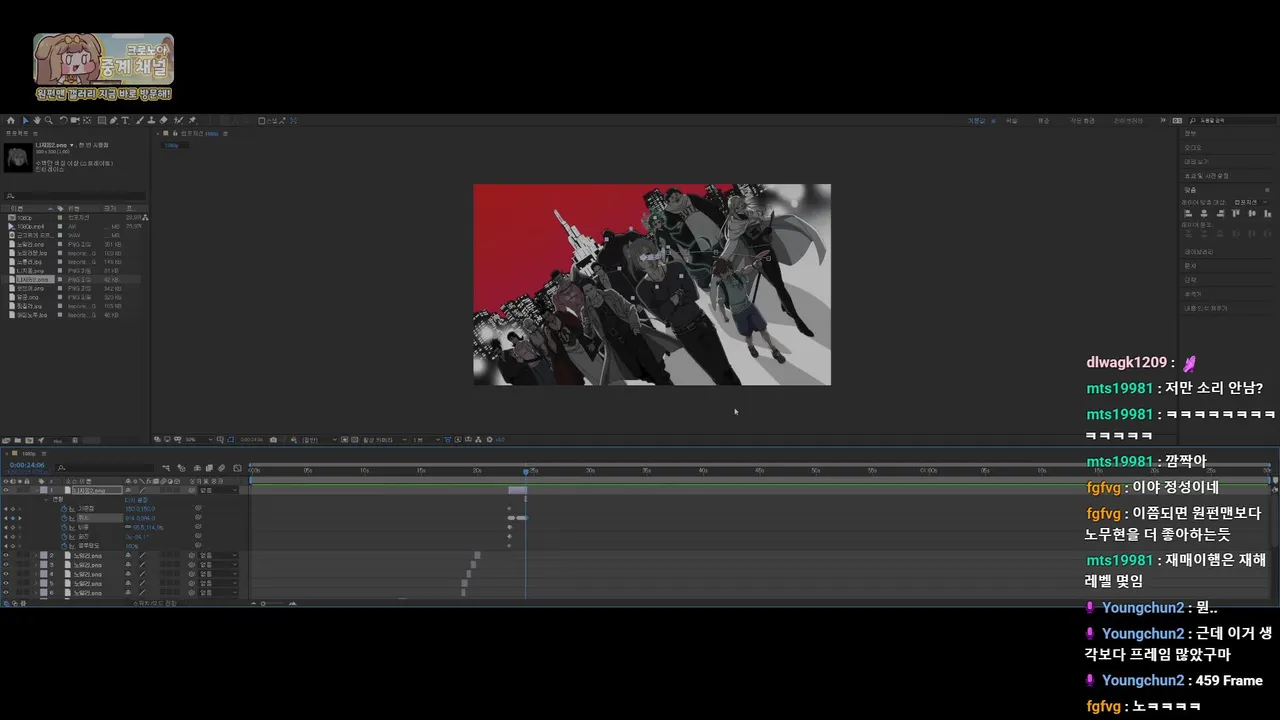
Task: Align layers to top edge
Action: tap(1235, 213)
